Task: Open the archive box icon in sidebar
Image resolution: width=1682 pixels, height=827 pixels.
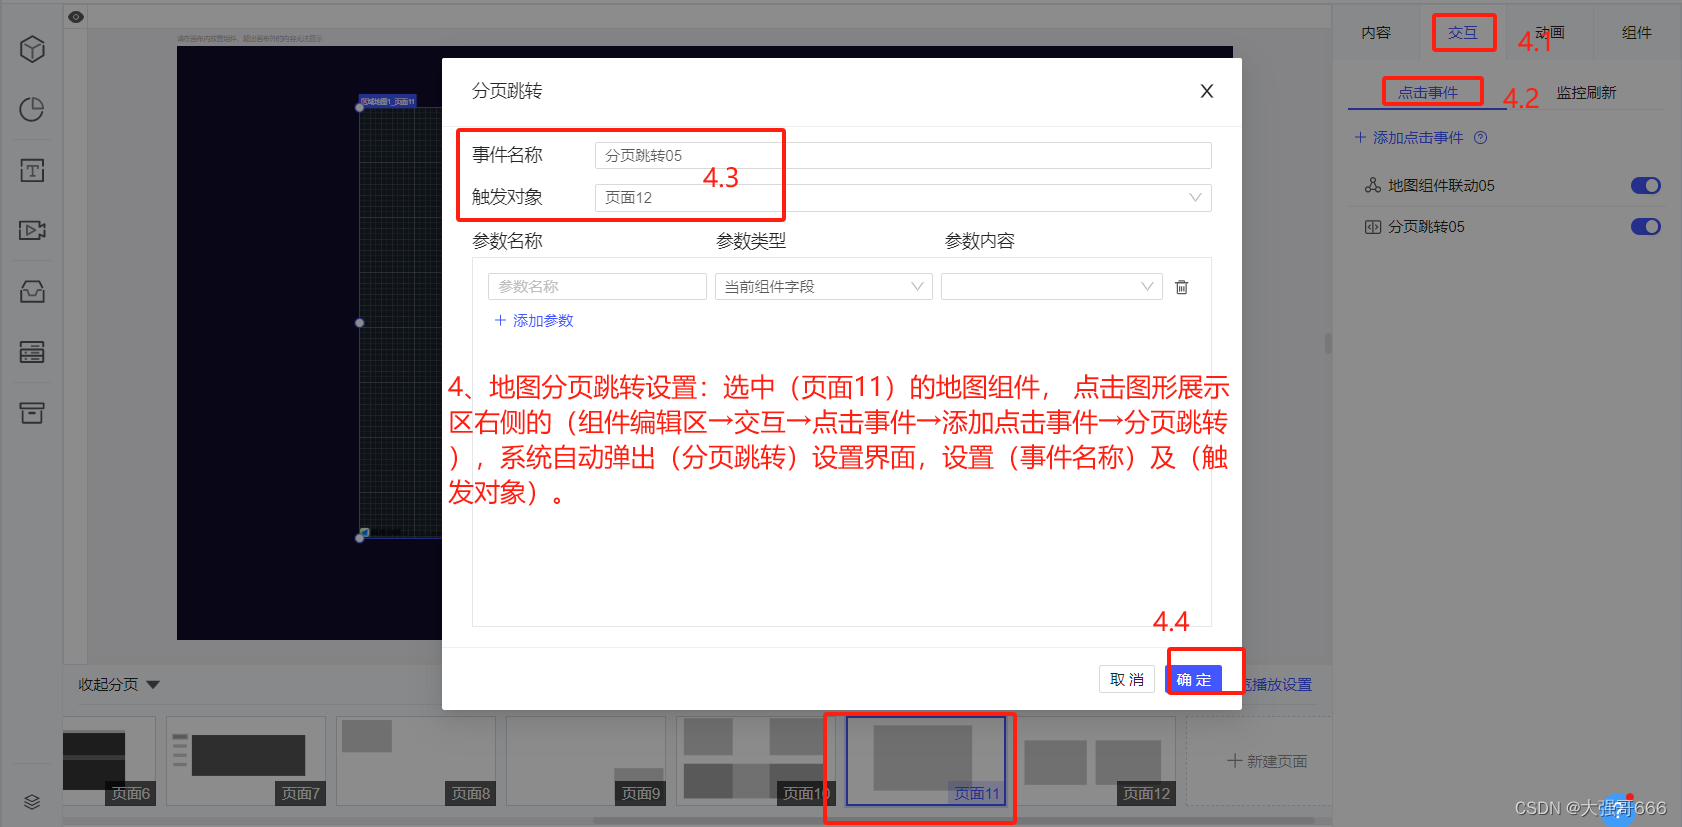Action: tap(32, 412)
